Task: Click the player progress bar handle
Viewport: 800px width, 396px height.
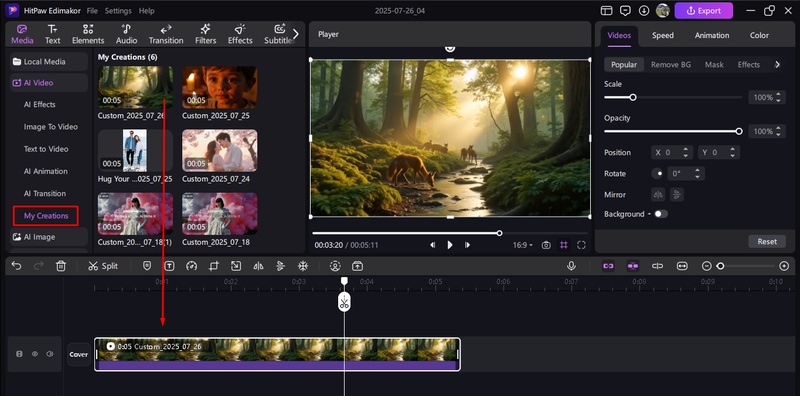Action: pos(499,233)
